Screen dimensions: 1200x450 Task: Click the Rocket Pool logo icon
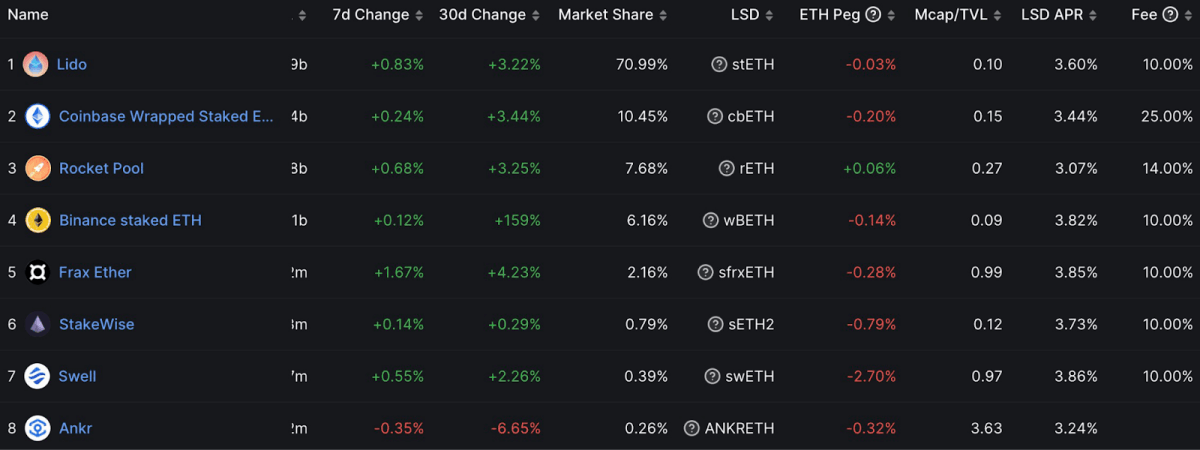[38, 168]
